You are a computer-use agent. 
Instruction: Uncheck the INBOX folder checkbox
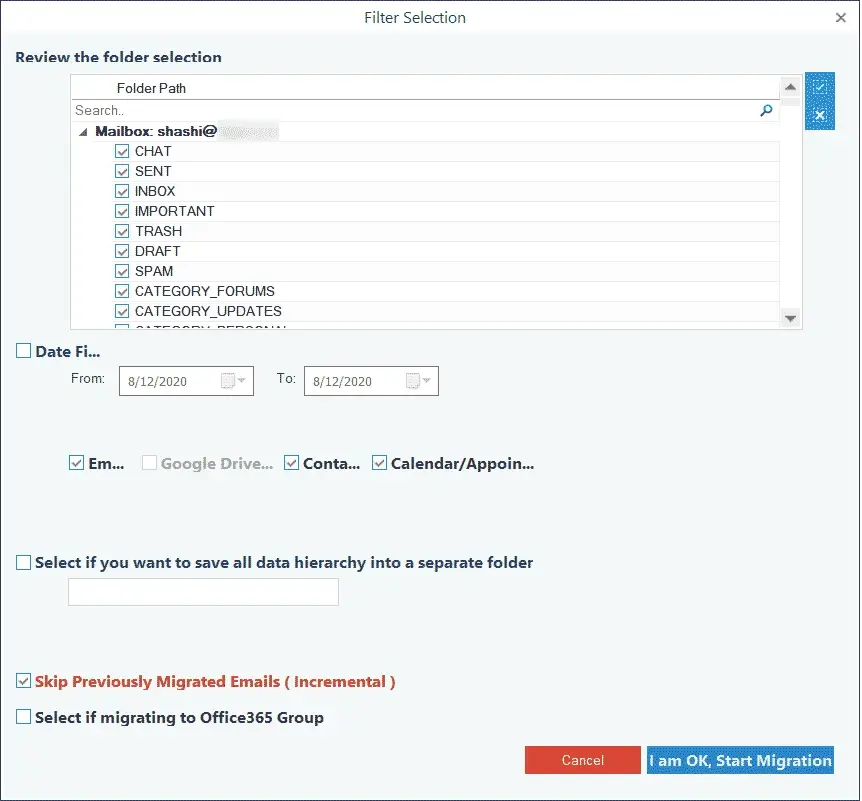tap(121, 191)
